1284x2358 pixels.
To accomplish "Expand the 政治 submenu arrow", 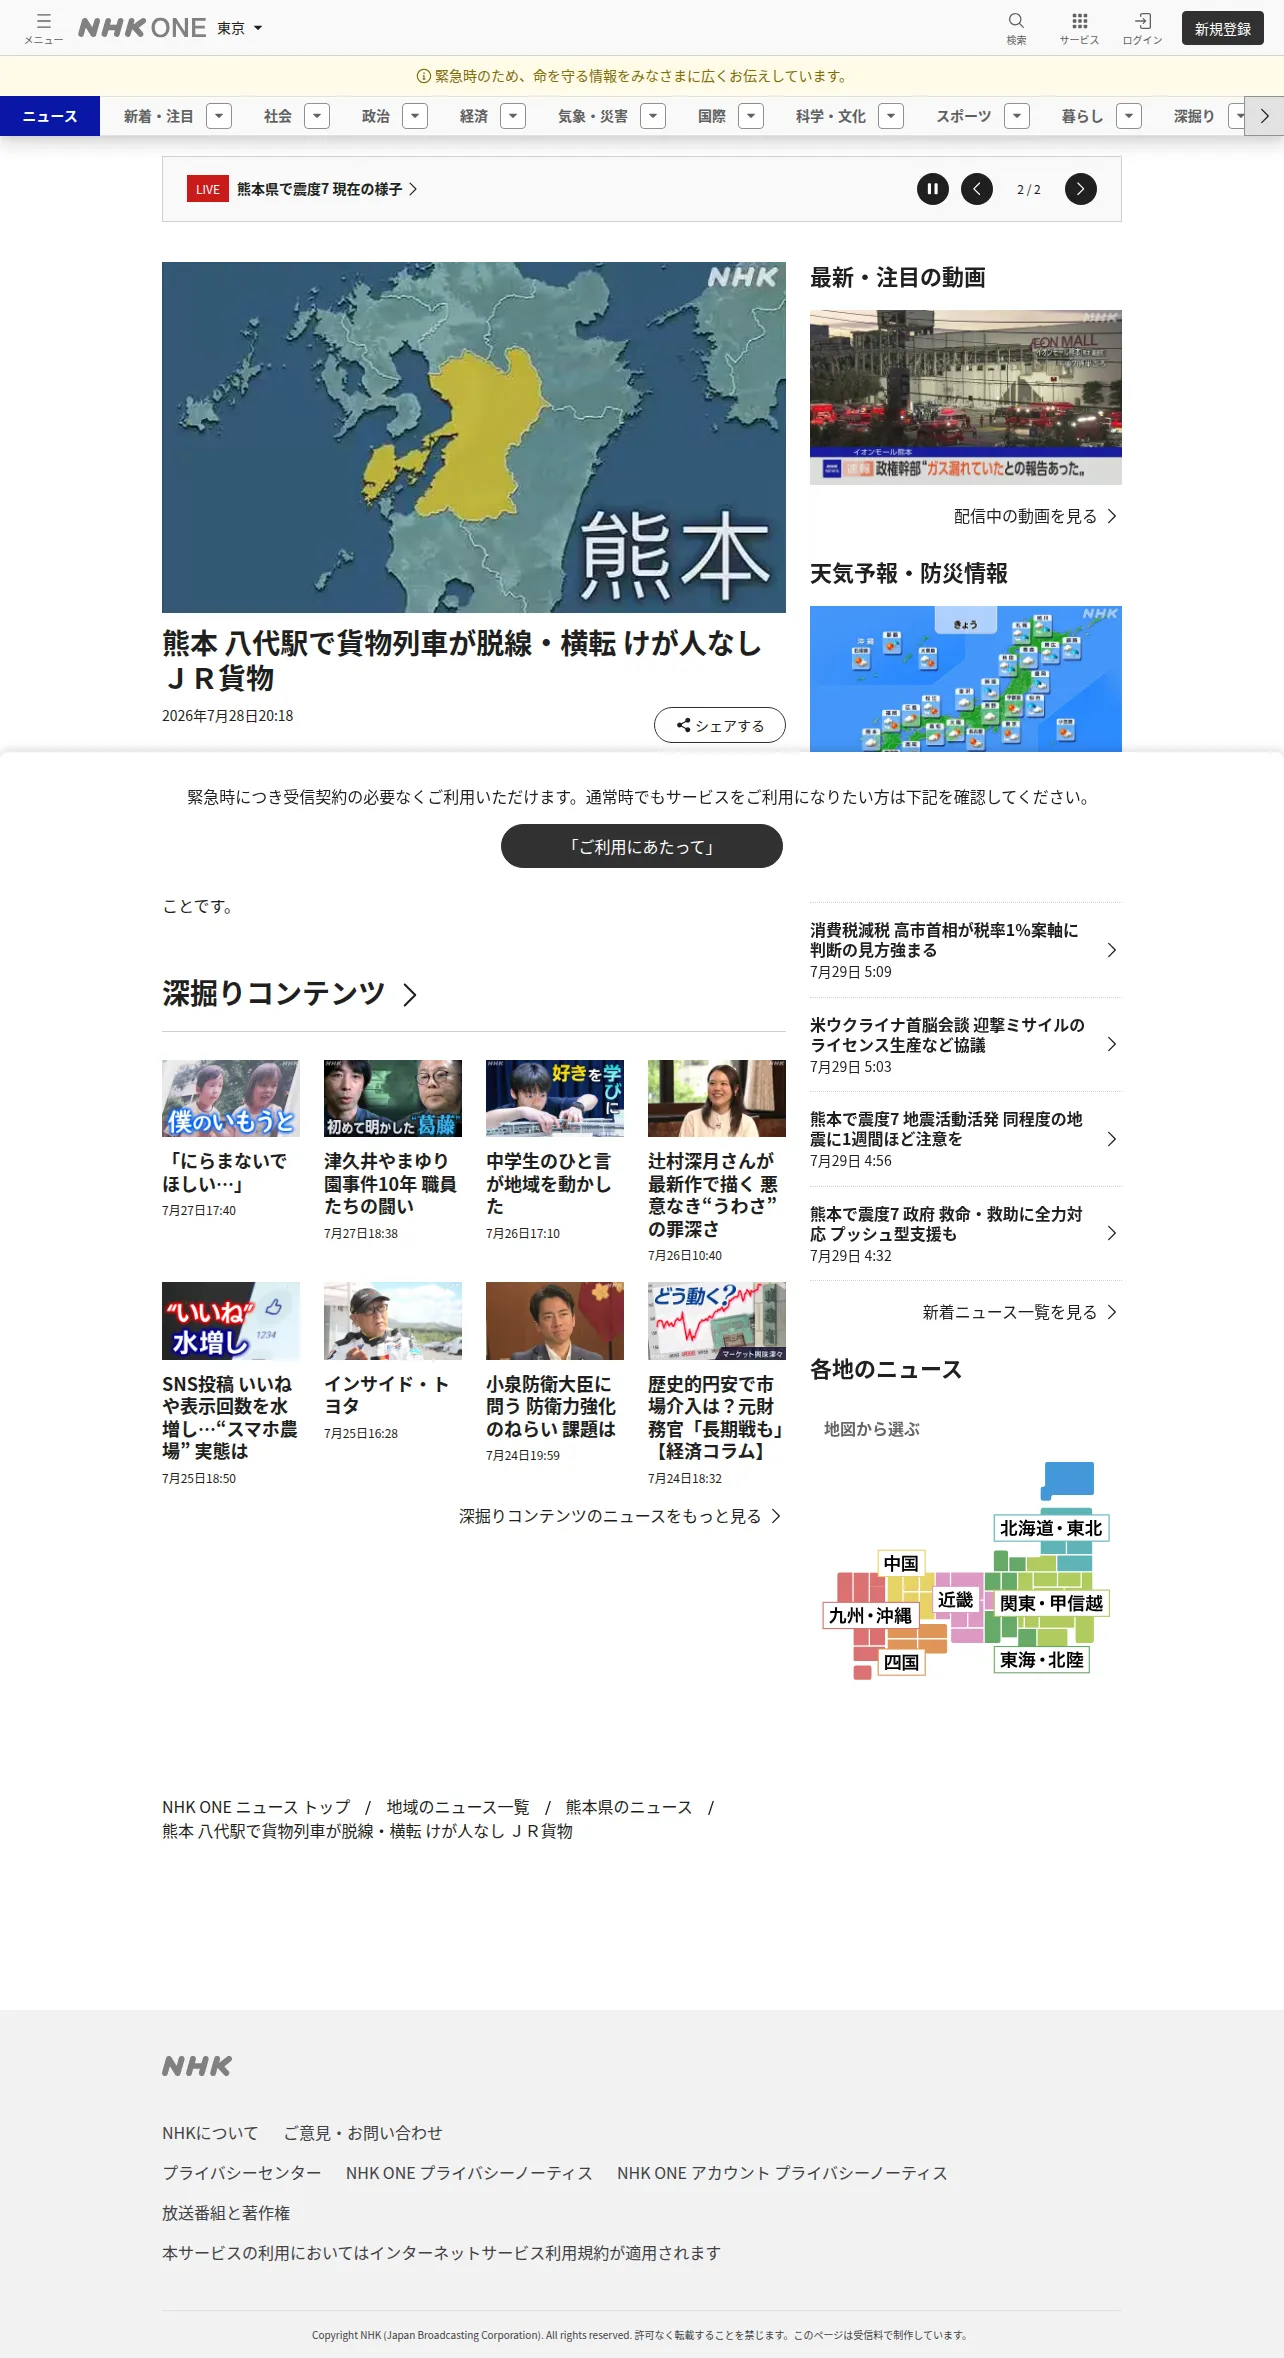I will coord(415,116).
